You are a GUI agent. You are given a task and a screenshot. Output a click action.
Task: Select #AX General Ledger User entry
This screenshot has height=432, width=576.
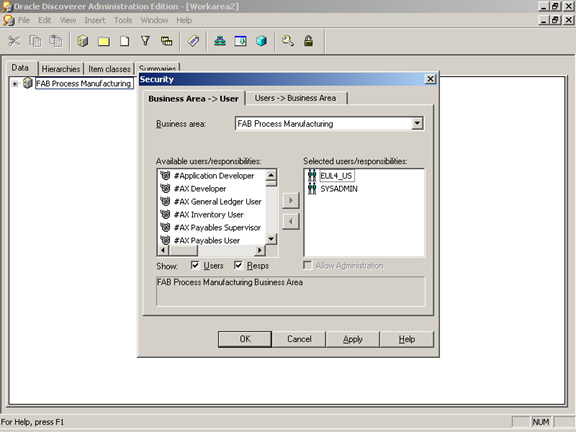(217, 202)
